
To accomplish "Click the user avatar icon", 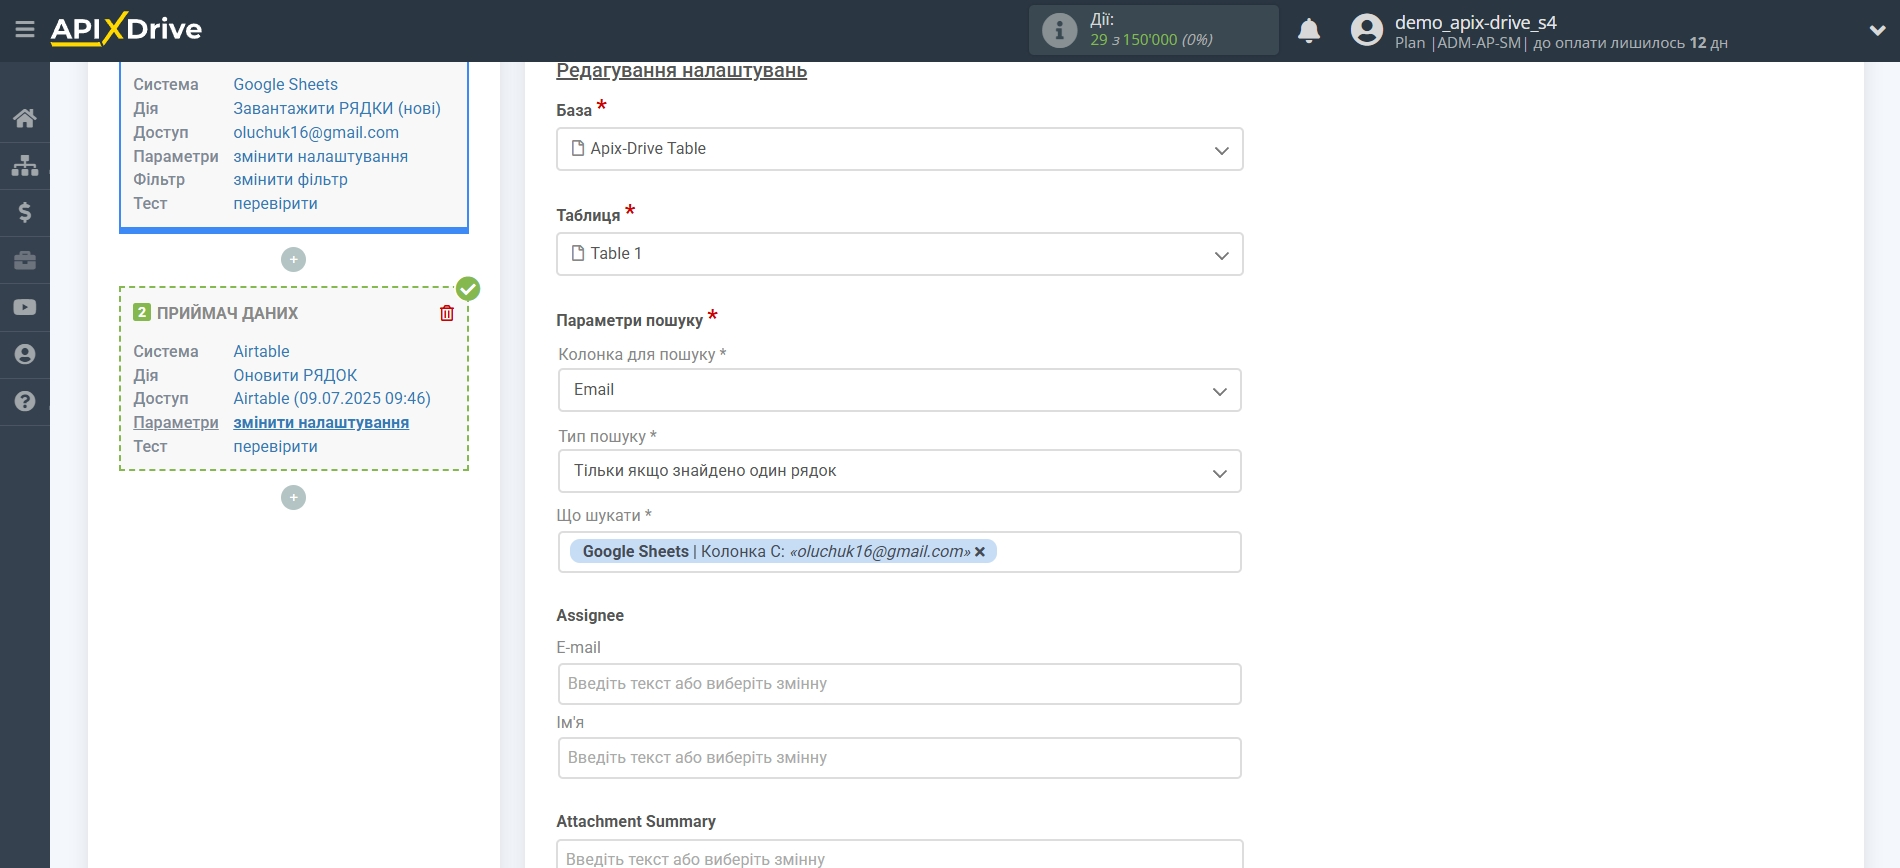I will (1367, 30).
